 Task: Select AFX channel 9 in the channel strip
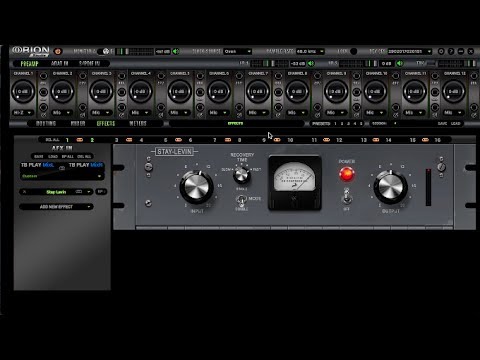coord(264,140)
